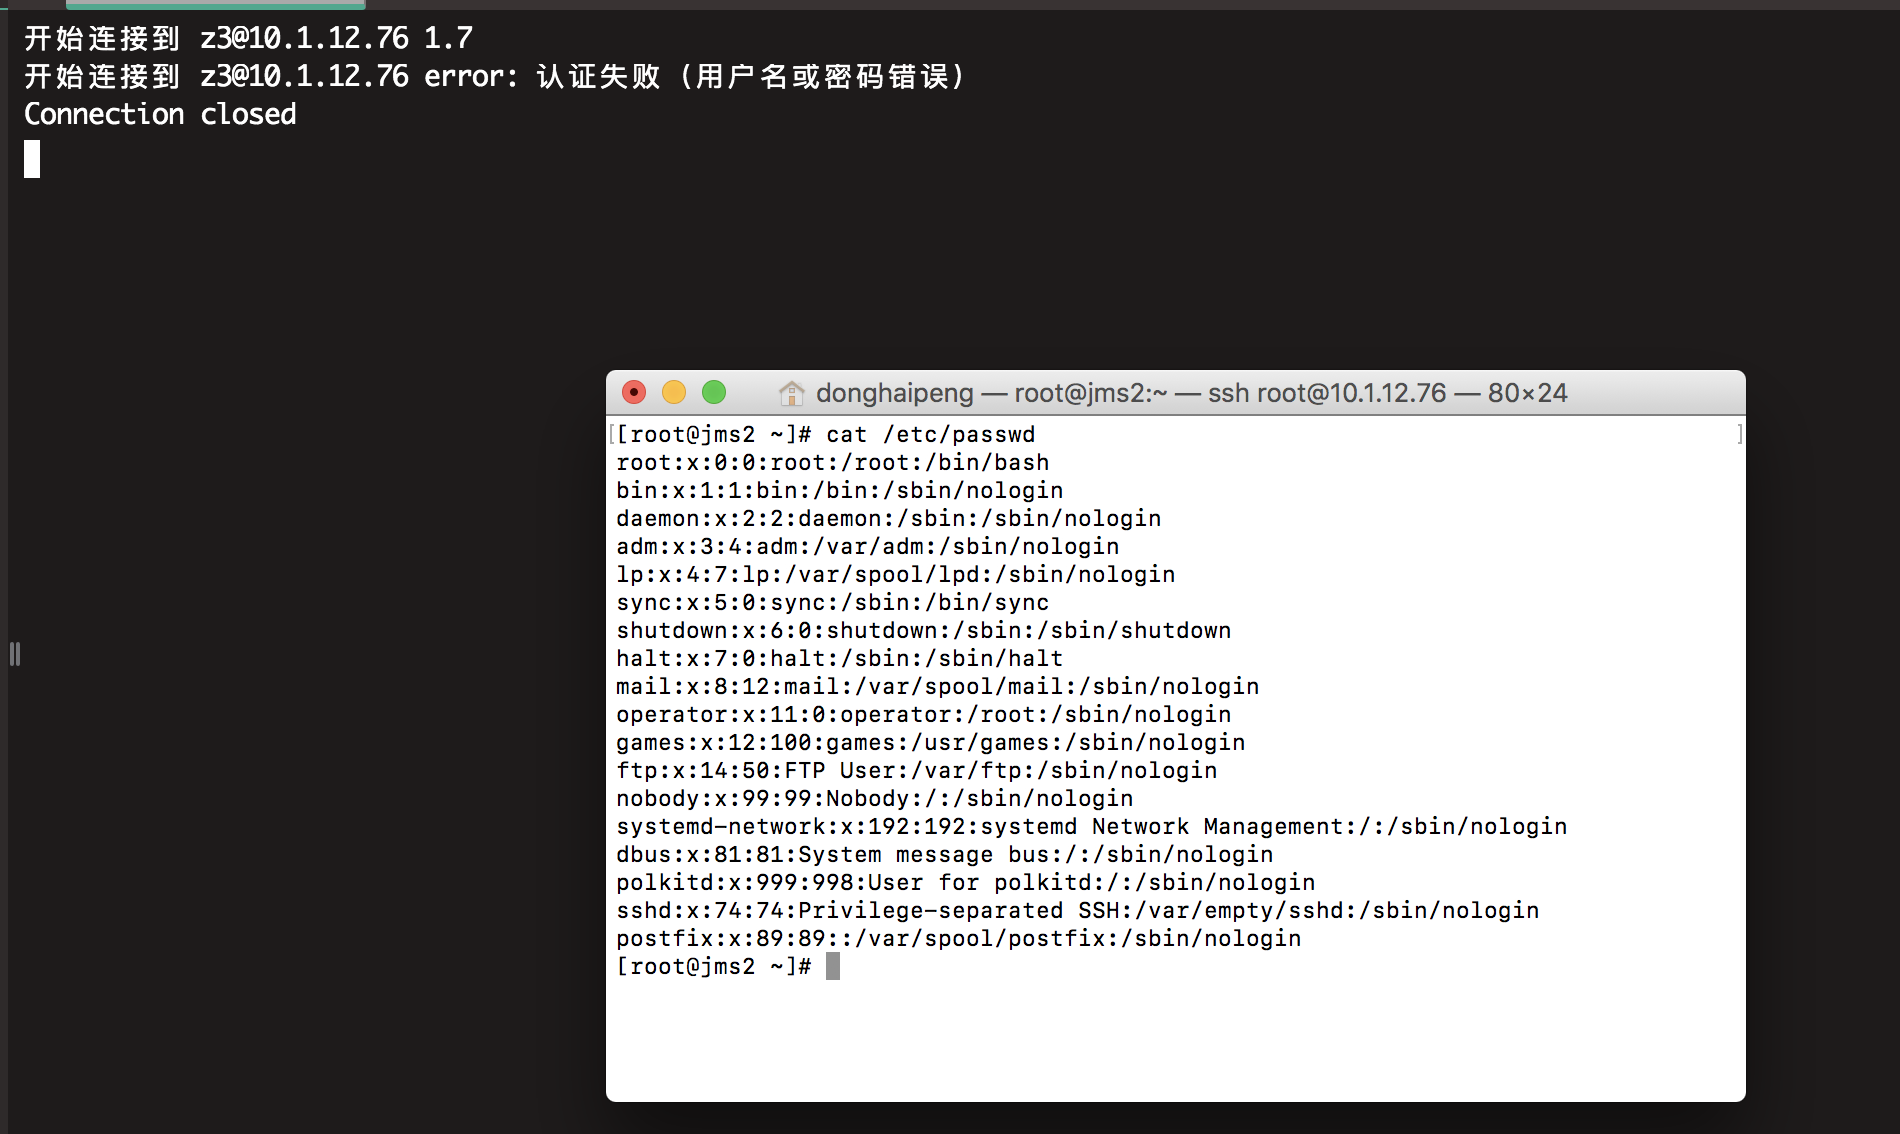Click the ftp:x:14:50 passwd entry
The image size is (1900, 1134).
click(917, 770)
